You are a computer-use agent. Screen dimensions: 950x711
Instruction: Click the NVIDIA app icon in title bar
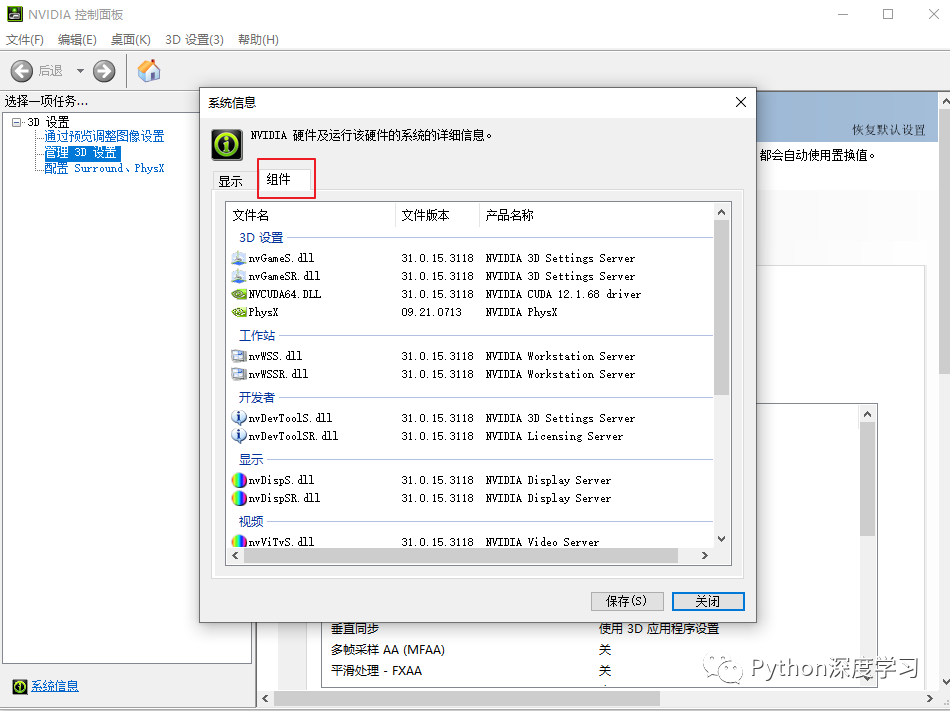15,14
